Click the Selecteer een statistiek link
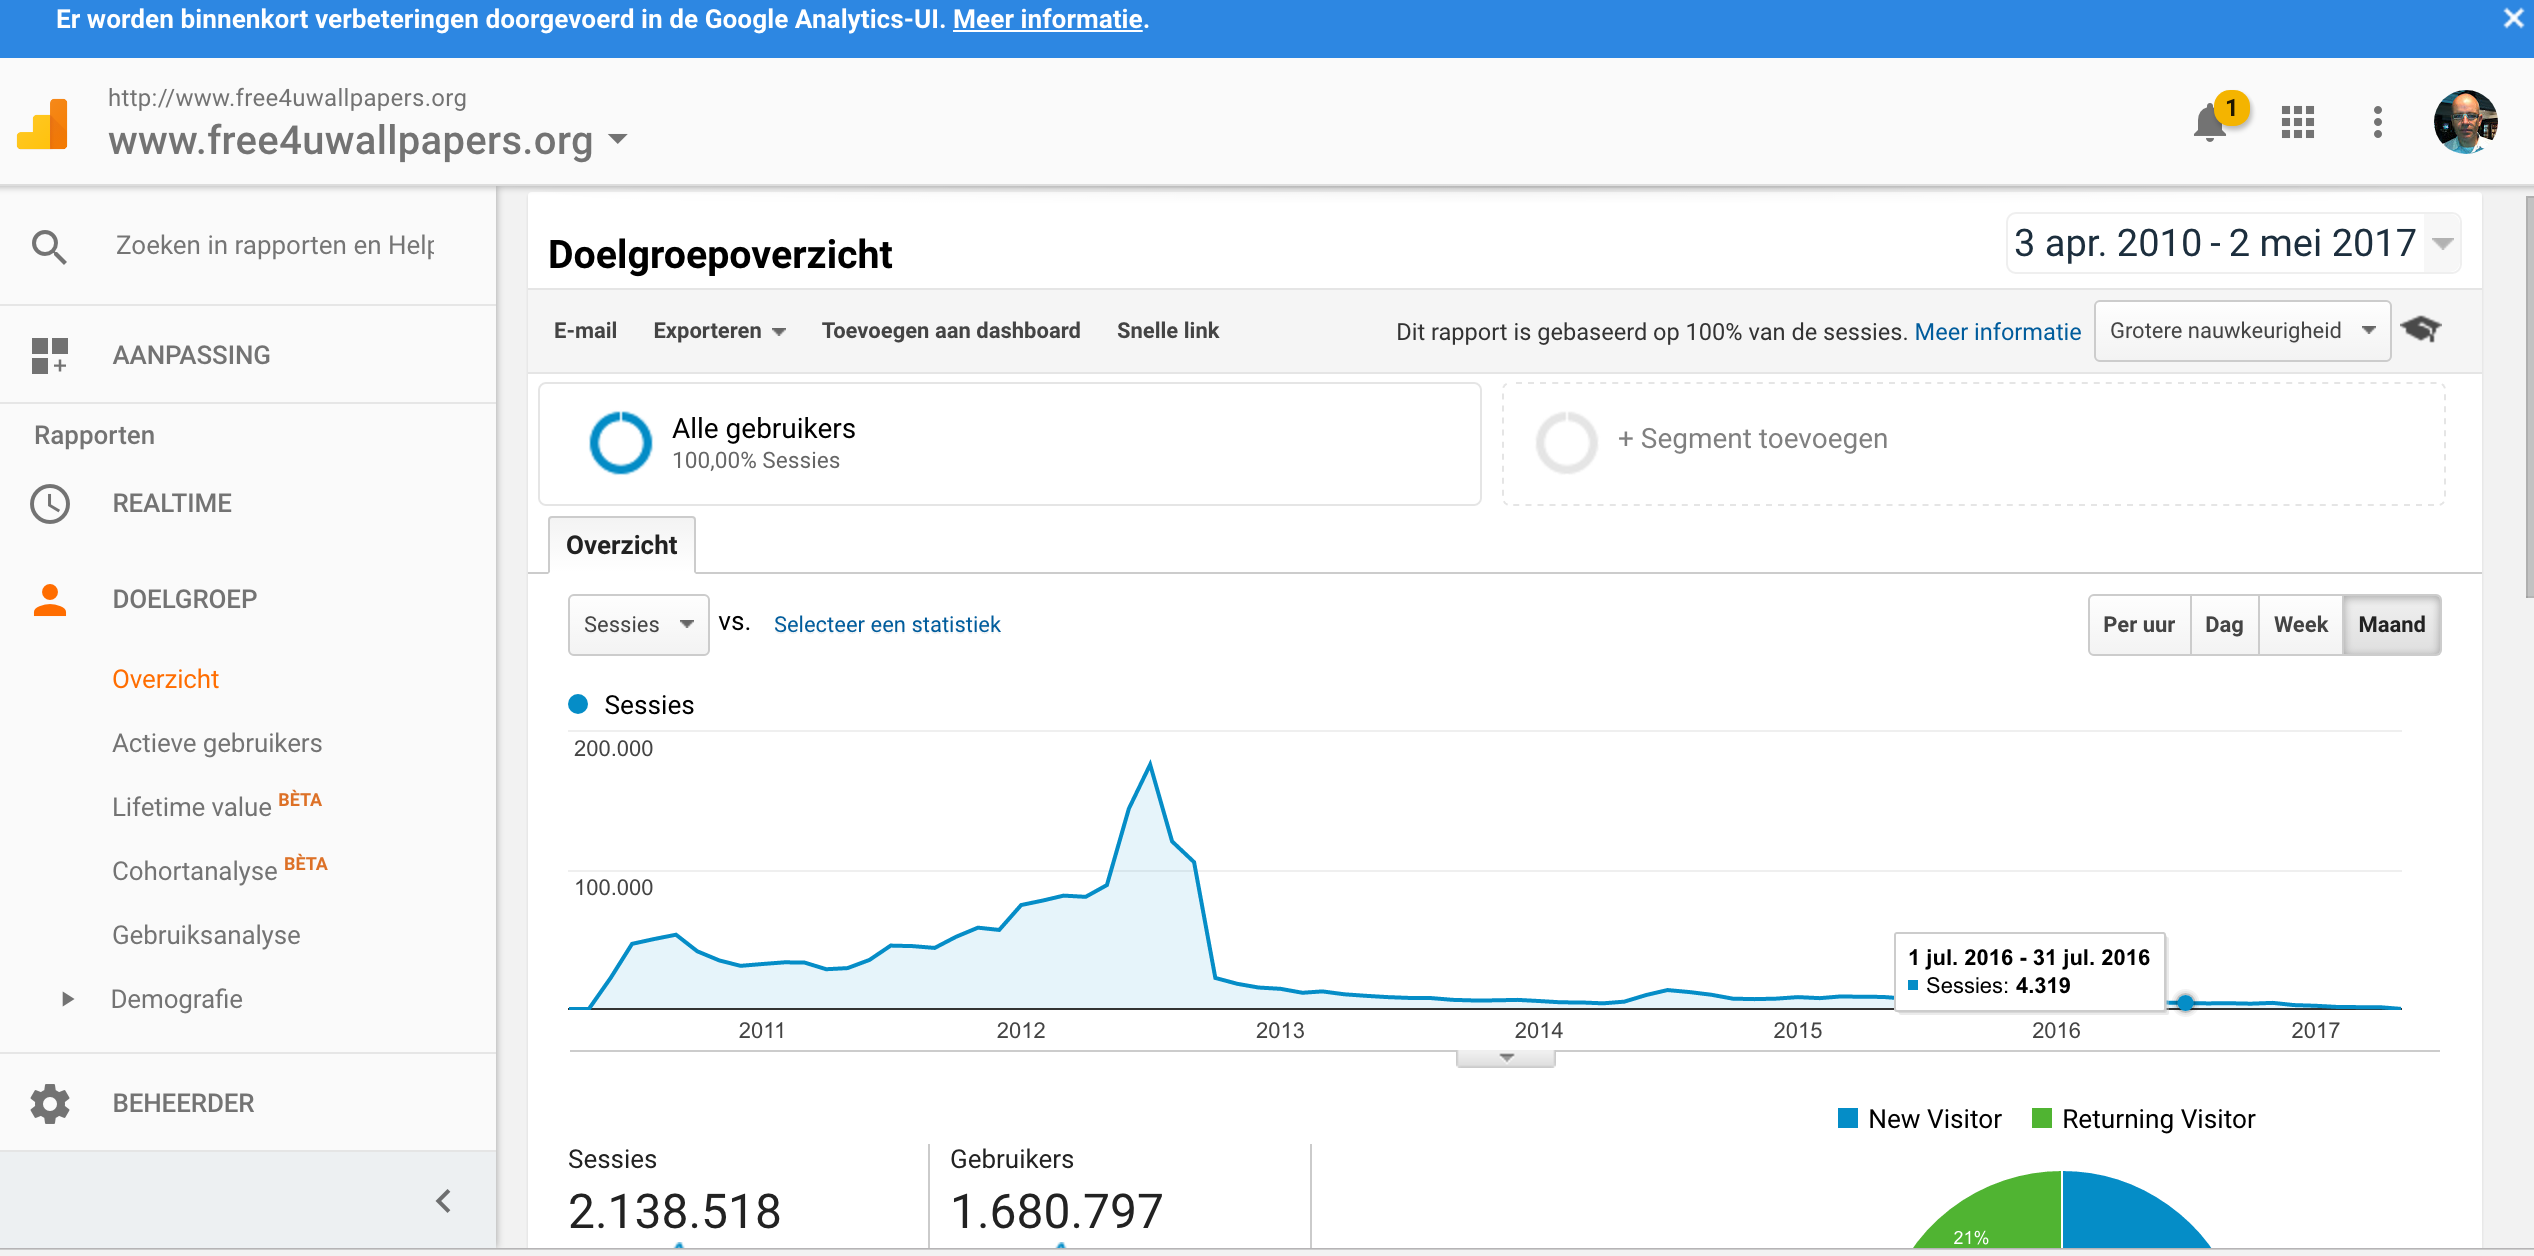Screen dimensions: 2534x1256 (887, 625)
